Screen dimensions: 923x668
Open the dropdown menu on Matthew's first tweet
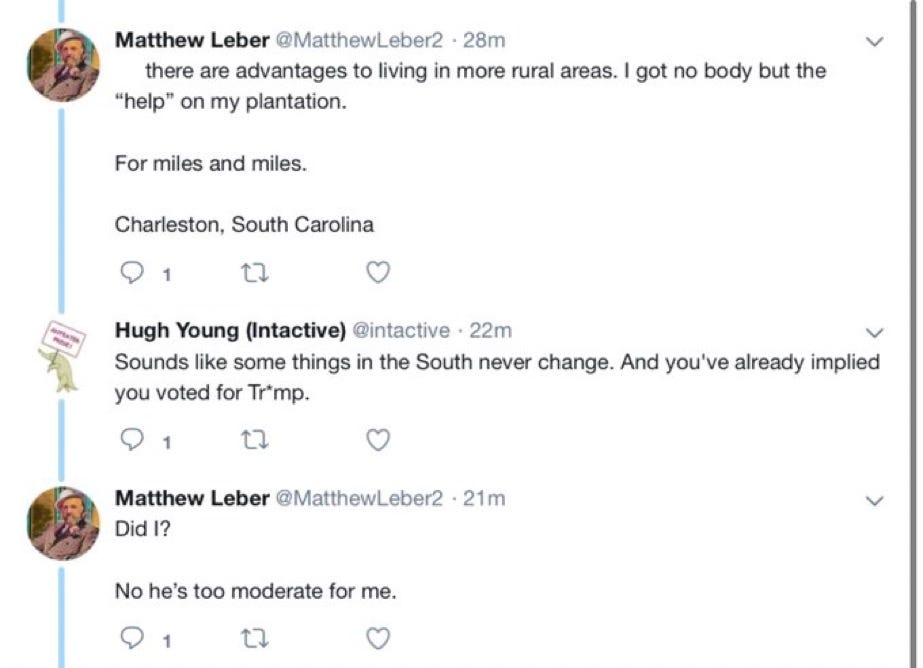877,44
